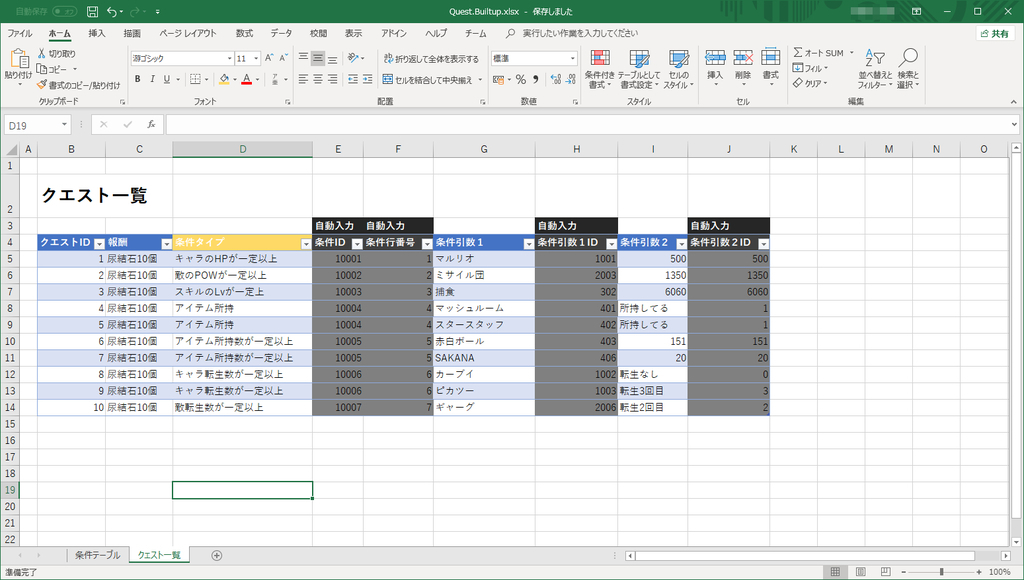Click the Borders icon
Image resolution: width=1024 pixels, height=580 pixels.
pos(195,79)
